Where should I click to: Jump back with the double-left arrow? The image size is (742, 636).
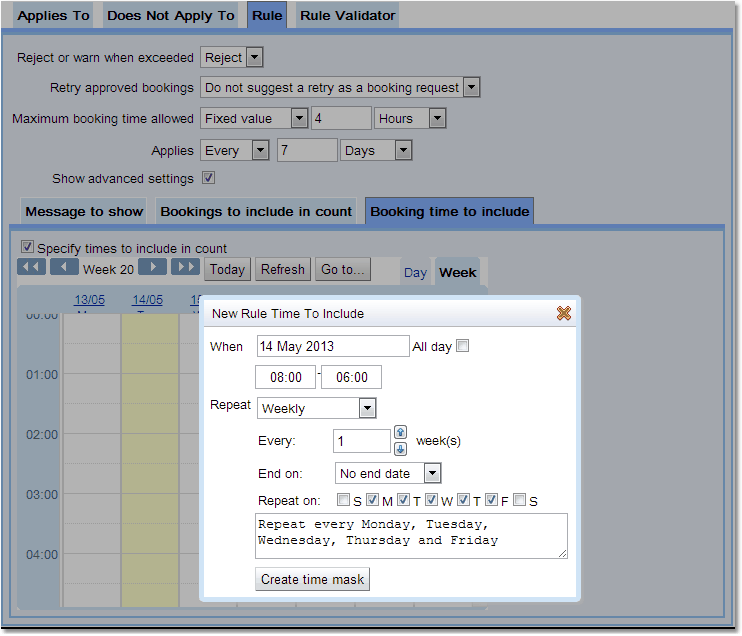coord(32,268)
